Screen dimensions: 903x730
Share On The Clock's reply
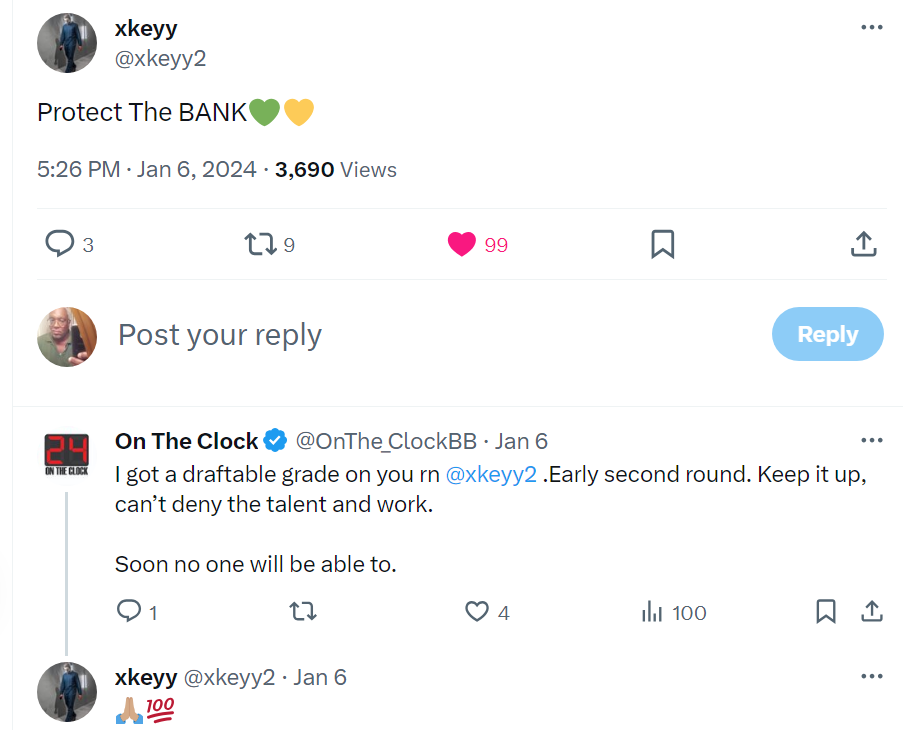pyautogui.click(x=871, y=611)
